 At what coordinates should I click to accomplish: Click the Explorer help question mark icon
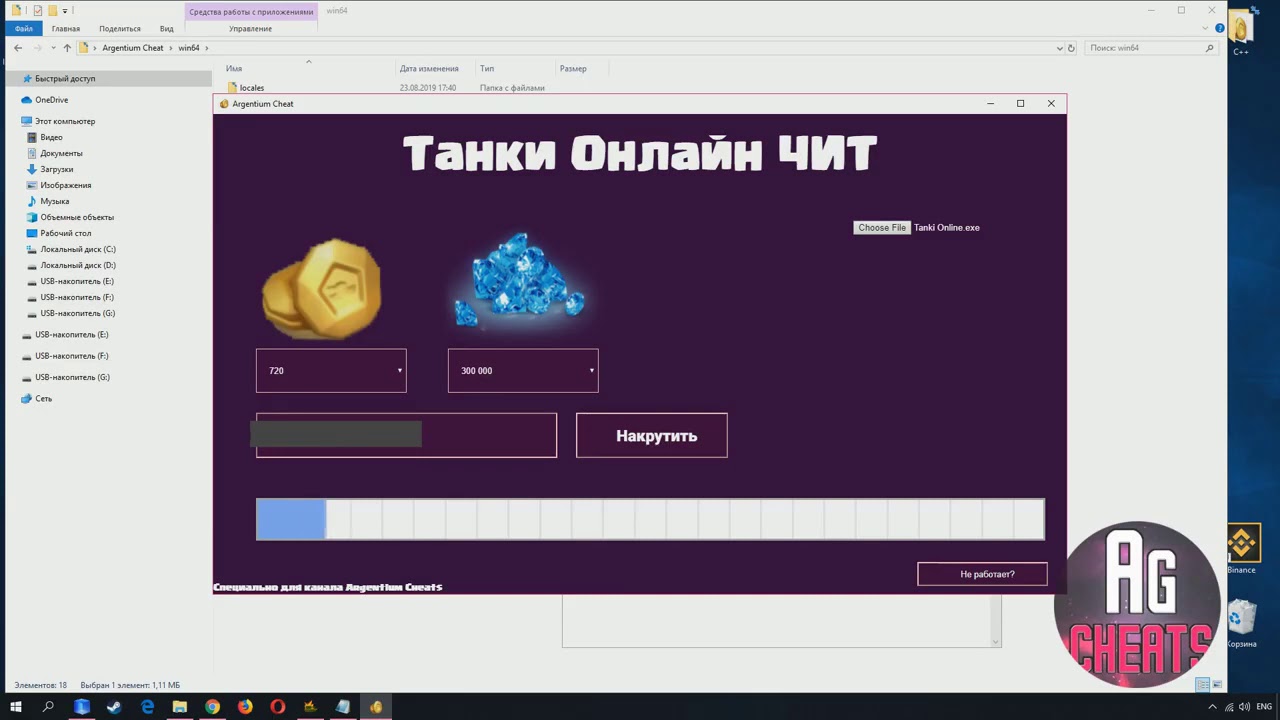[x=1220, y=28]
